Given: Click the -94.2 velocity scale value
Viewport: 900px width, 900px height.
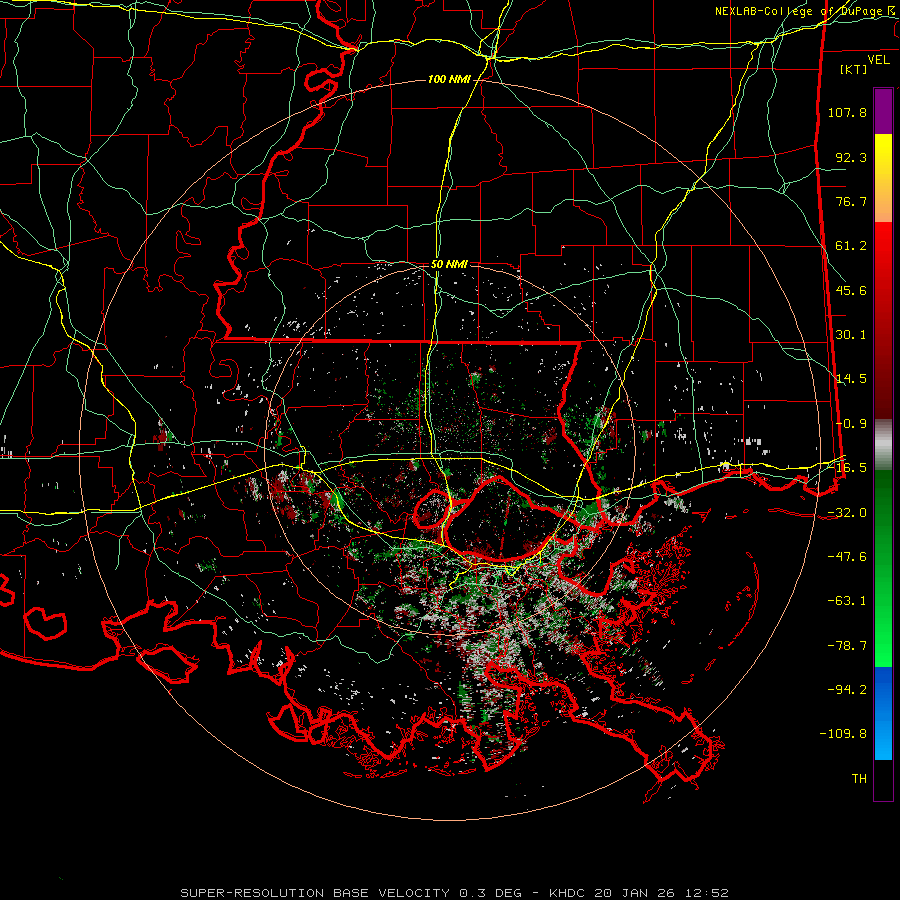Looking at the screenshot, I should pyautogui.click(x=847, y=689).
